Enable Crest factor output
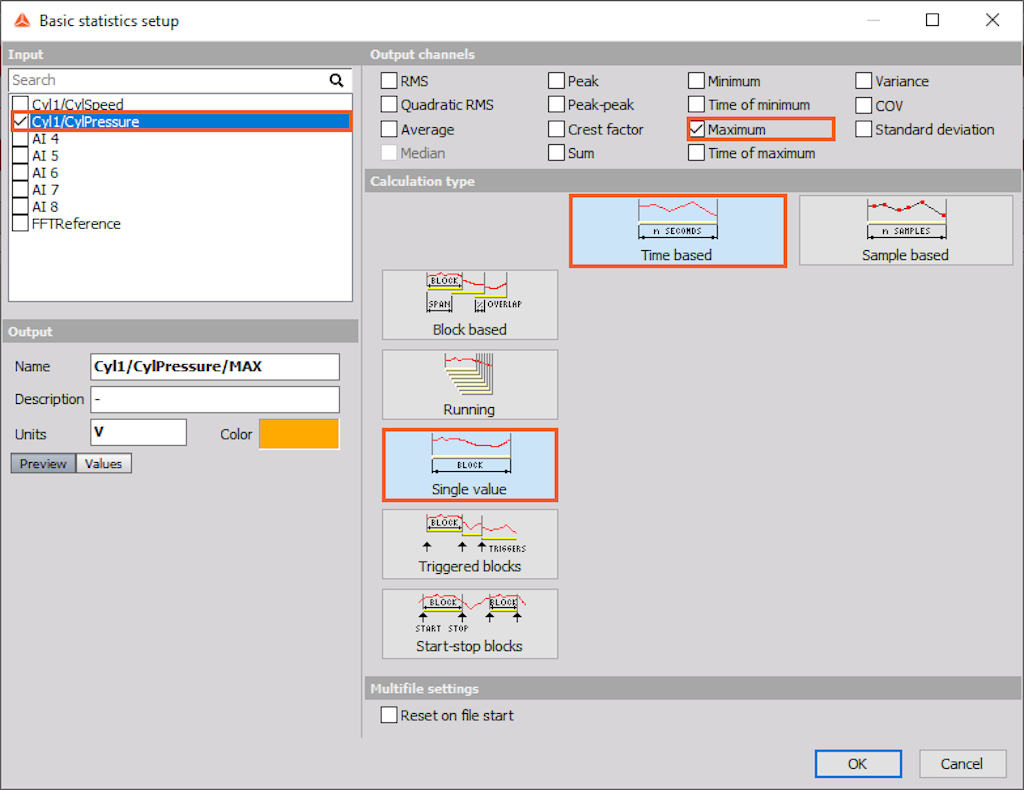 point(556,129)
